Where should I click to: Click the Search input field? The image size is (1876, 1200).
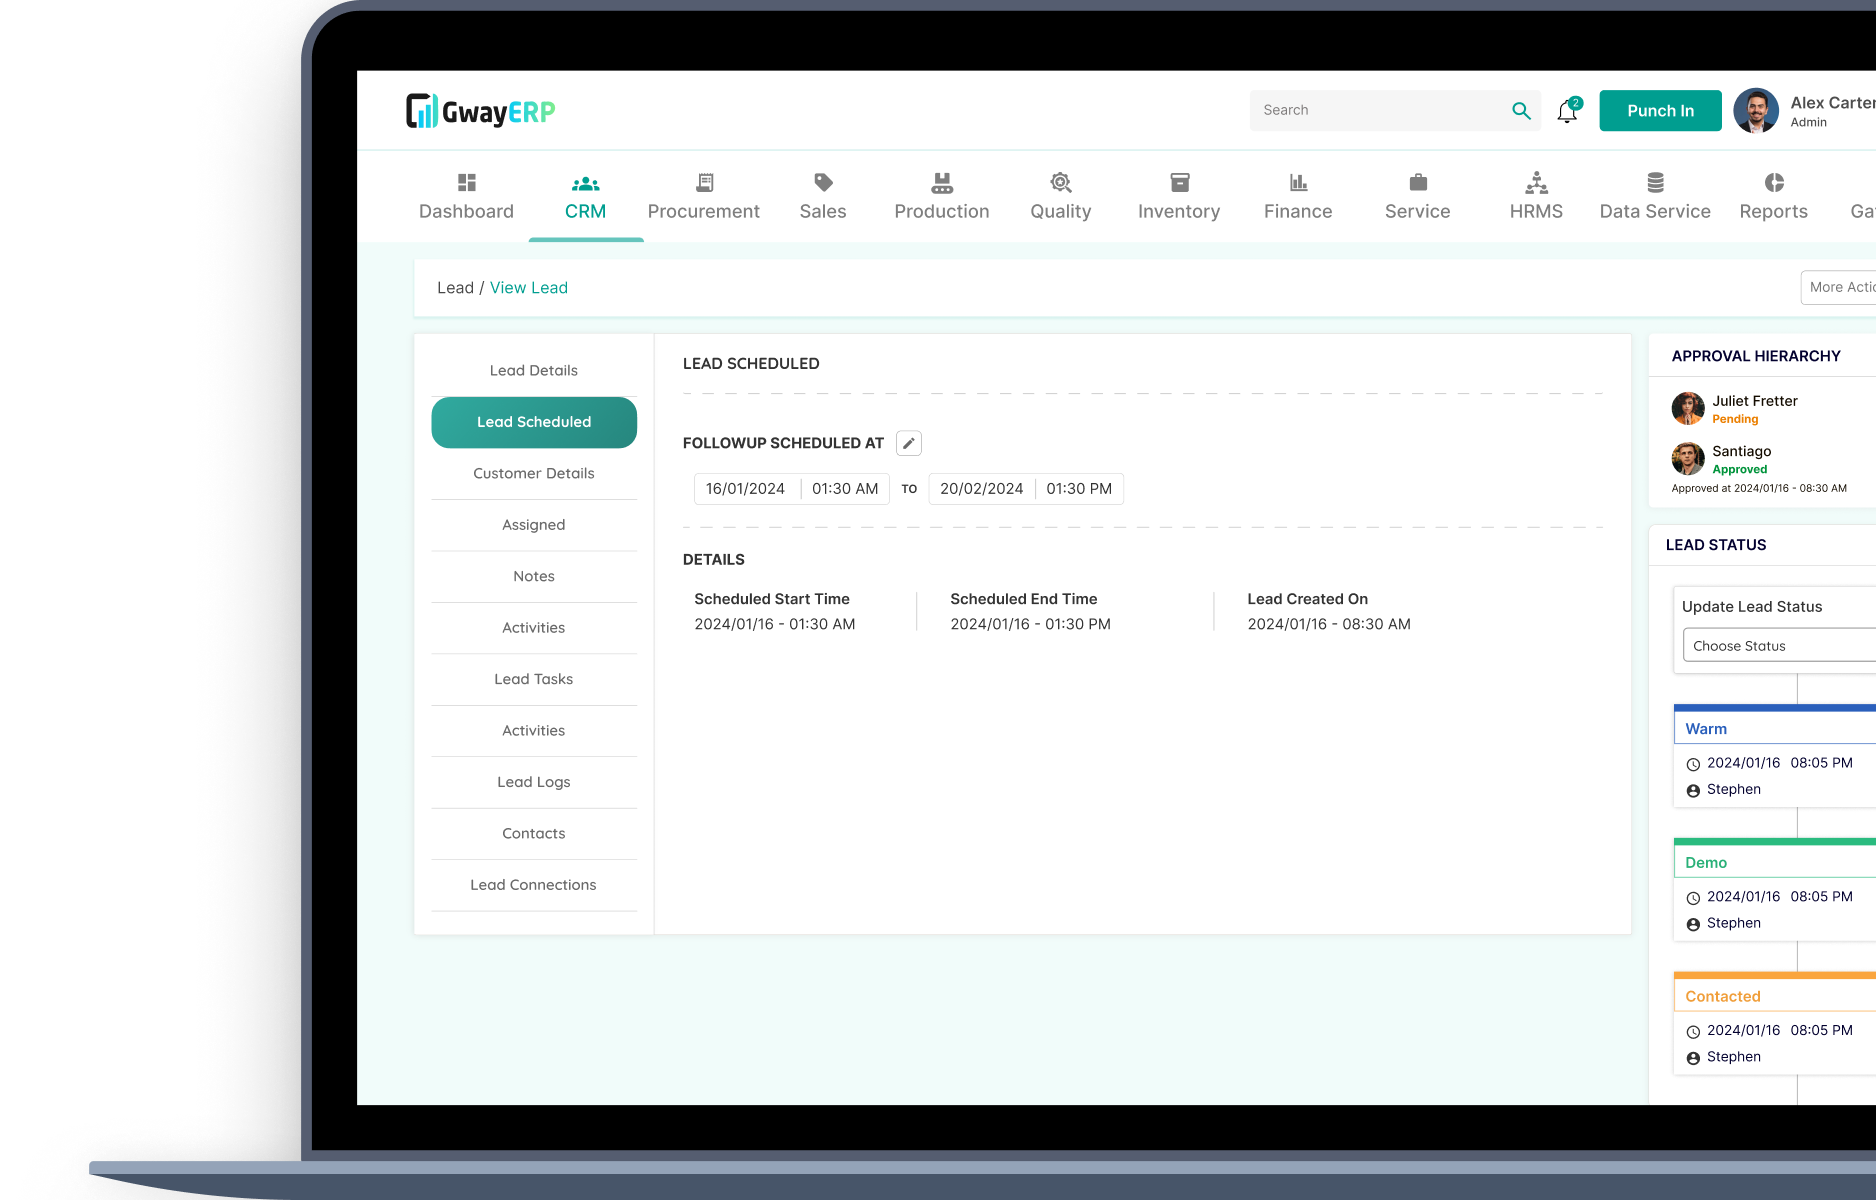[x=1380, y=111]
